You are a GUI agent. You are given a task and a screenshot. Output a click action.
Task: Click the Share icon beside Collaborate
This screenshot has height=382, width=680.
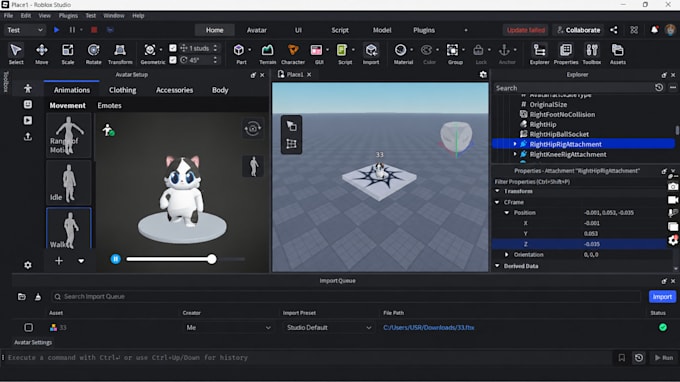(x=614, y=30)
